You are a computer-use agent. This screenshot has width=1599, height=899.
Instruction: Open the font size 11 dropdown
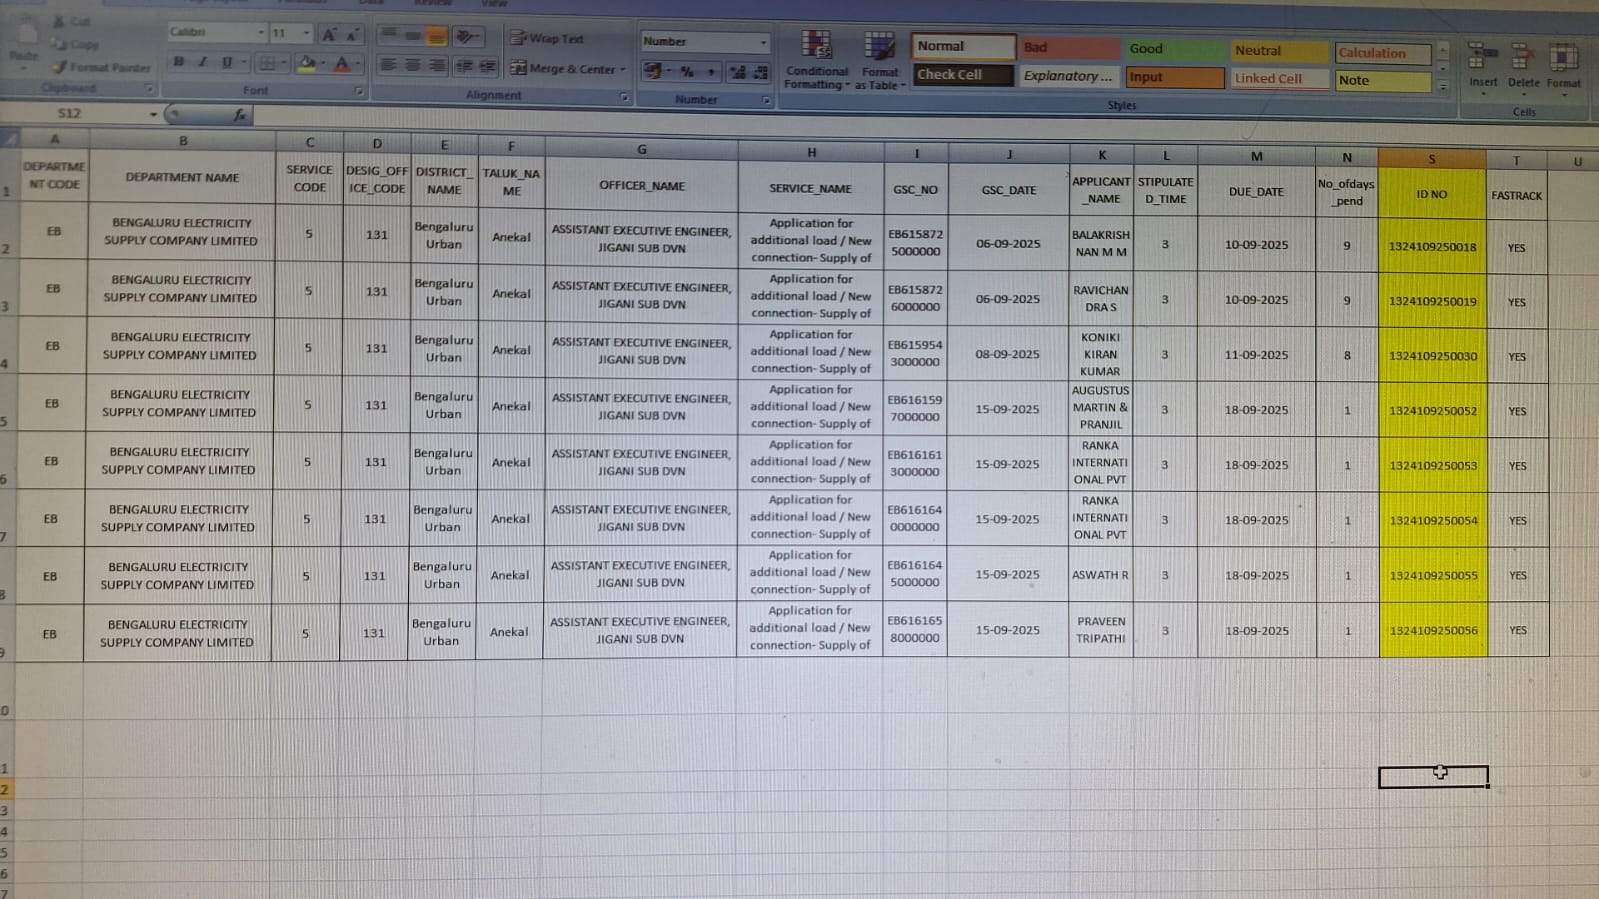pyautogui.click(x=306, y=34)
